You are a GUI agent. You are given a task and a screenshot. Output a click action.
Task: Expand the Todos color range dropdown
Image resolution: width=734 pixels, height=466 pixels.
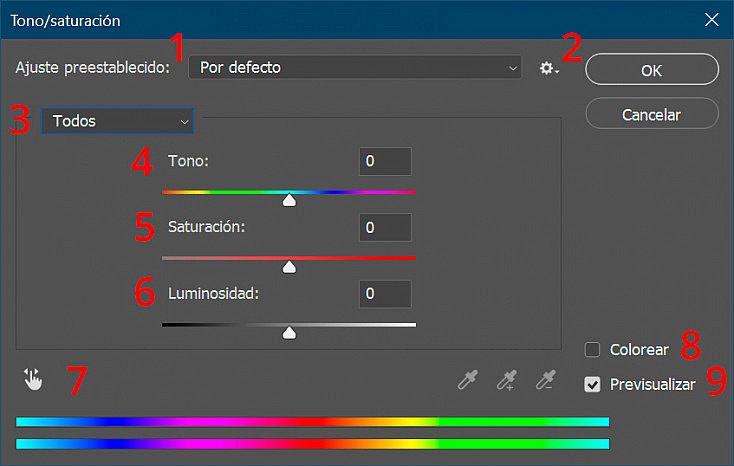click(x=117, y=121)
